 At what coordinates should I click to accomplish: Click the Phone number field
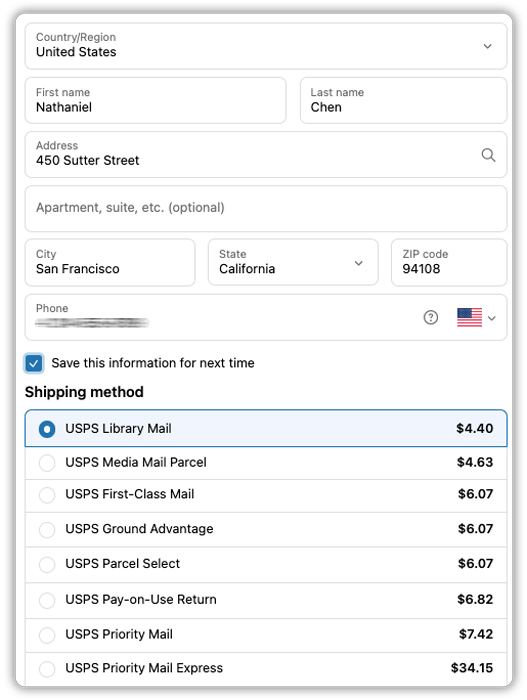(266, 317)
